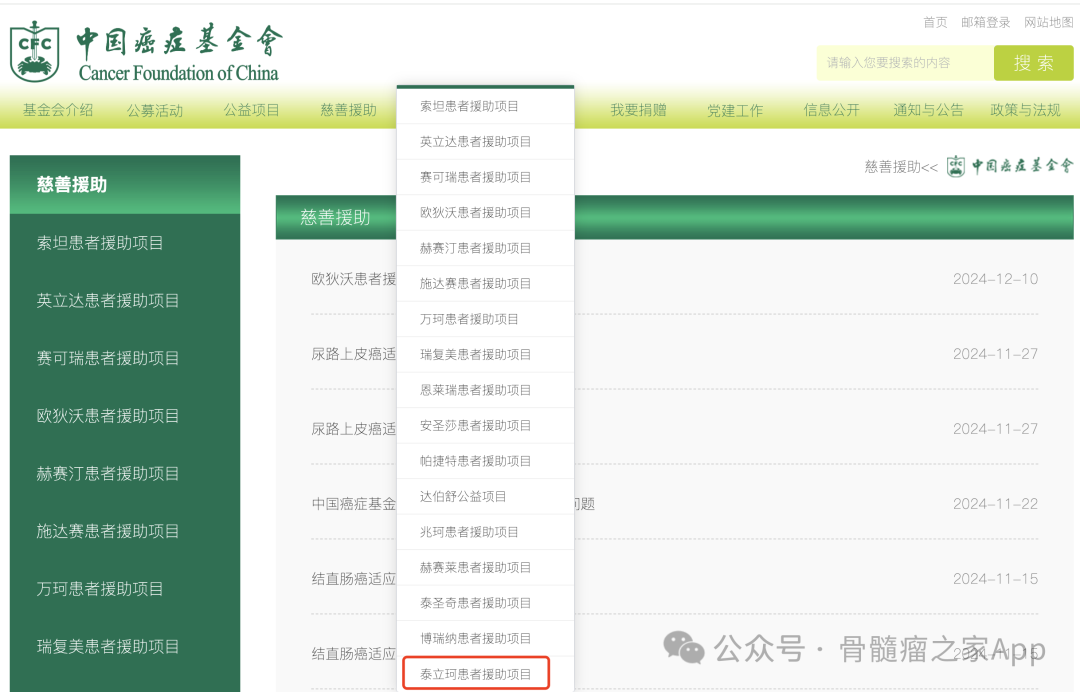Select 泰圣奇患者援助项目 in the dropdown menu
Image resolution: width=1080 pixels, height=692 pixels.
486,603
